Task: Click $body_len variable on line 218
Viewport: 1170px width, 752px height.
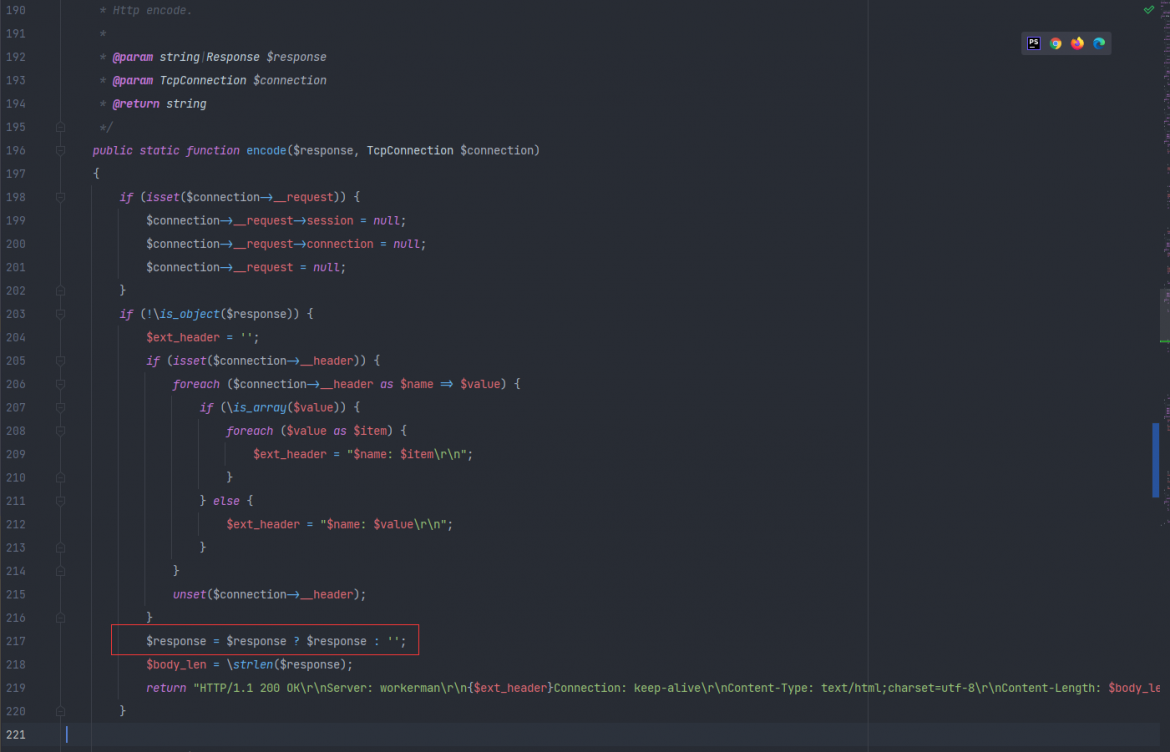Action: (x=176, y=665)
